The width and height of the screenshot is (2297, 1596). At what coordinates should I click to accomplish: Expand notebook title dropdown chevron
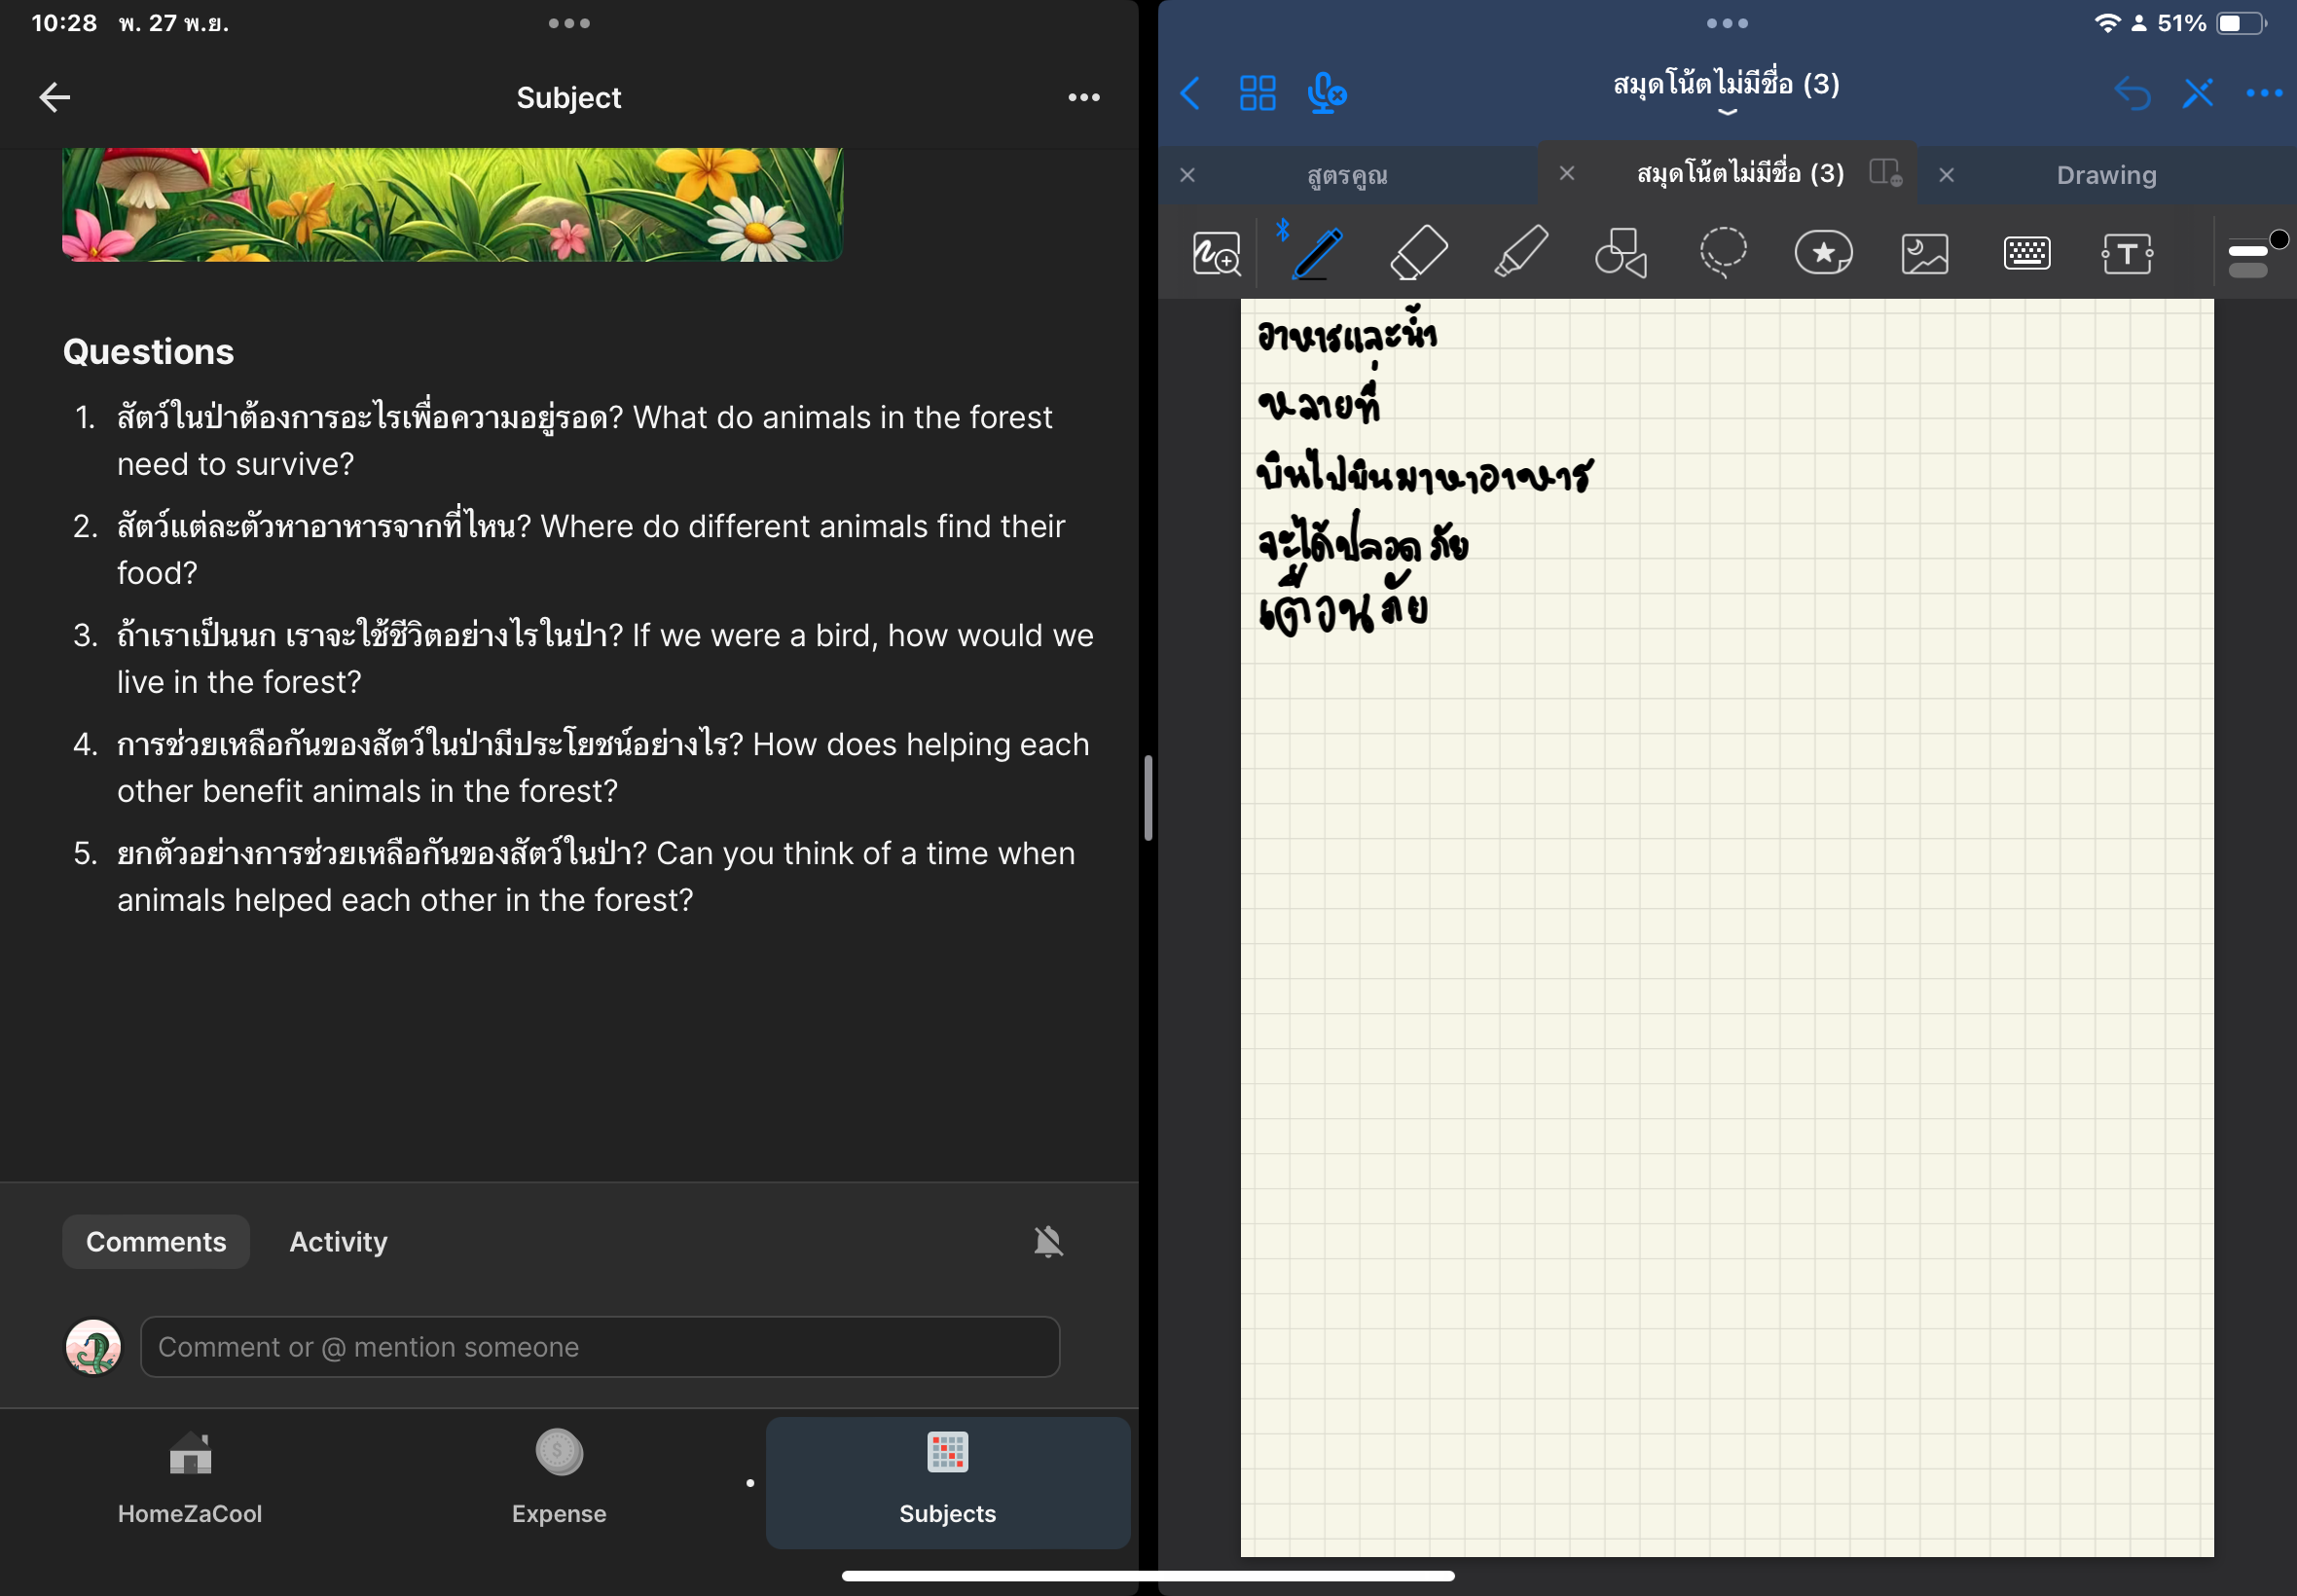(1727, 112)
